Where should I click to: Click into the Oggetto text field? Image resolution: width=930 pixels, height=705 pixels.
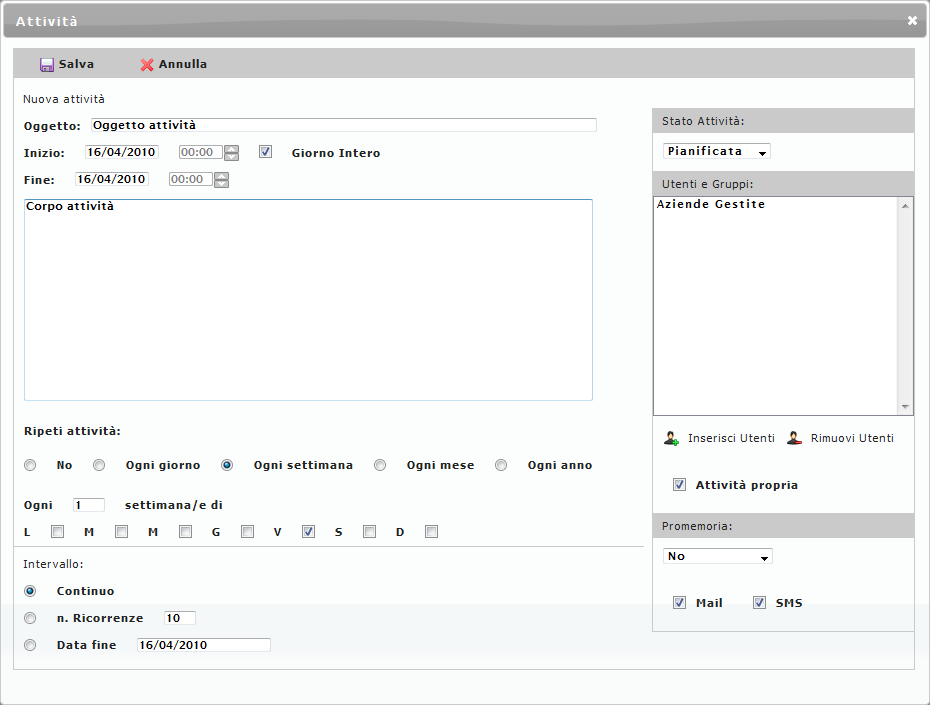tap(343, 126)
